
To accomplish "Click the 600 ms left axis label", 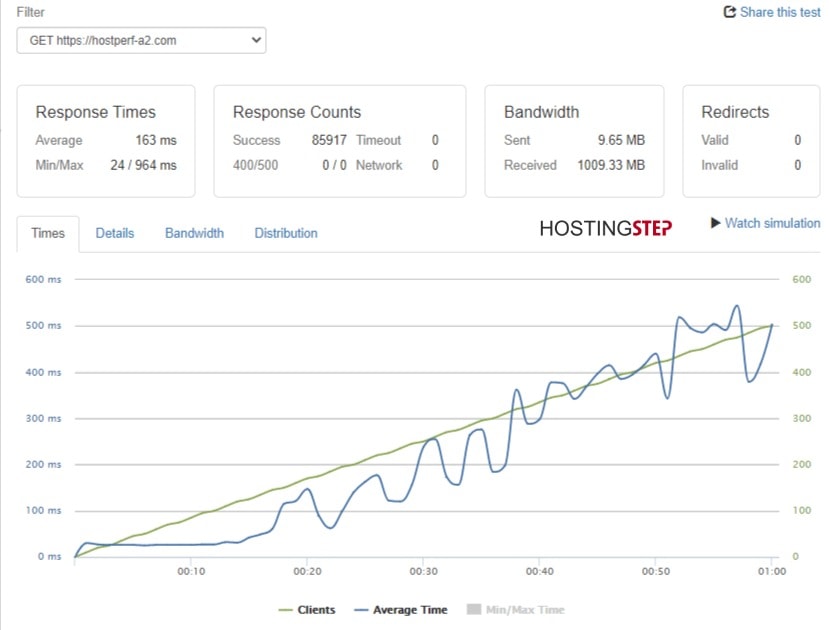I will click(43, 279).
